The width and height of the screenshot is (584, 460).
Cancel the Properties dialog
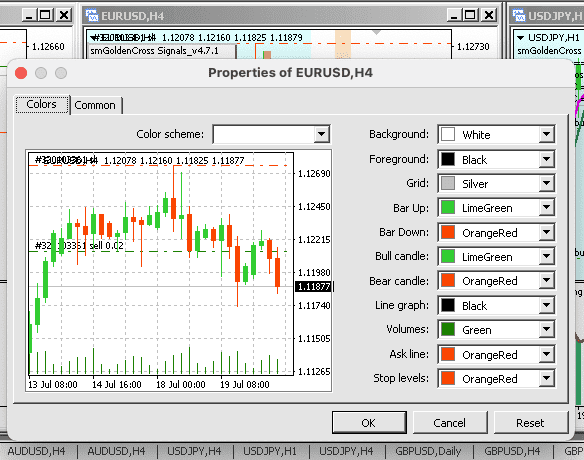coord(450,423)
